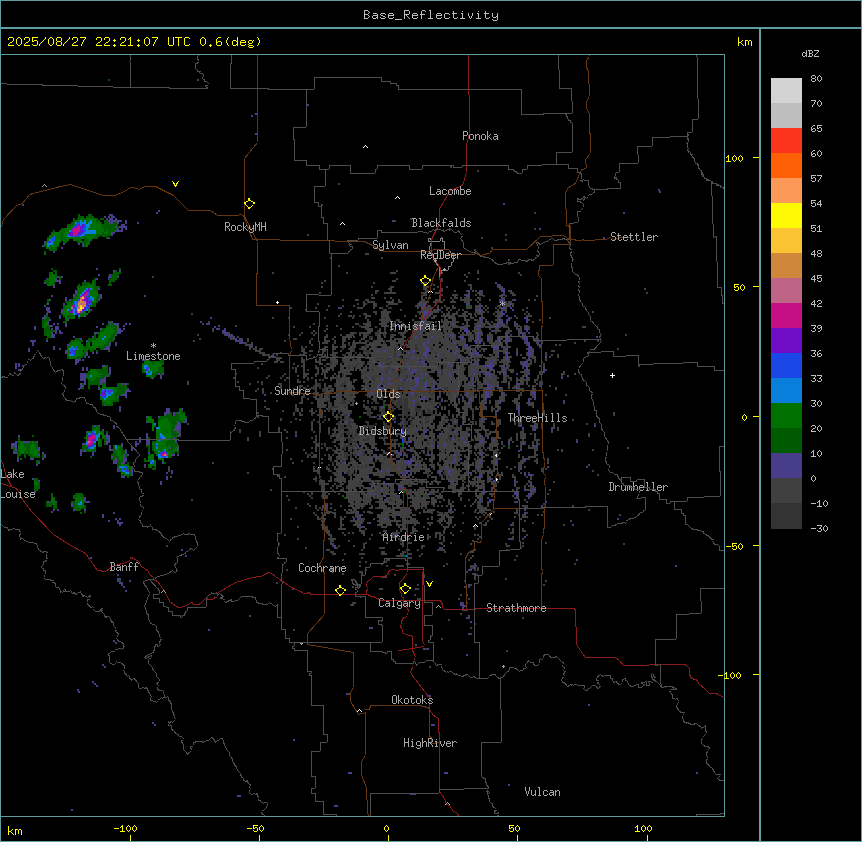Click the HighRiver label
Viewport: 862px width, 842px height.
point(430,743)
